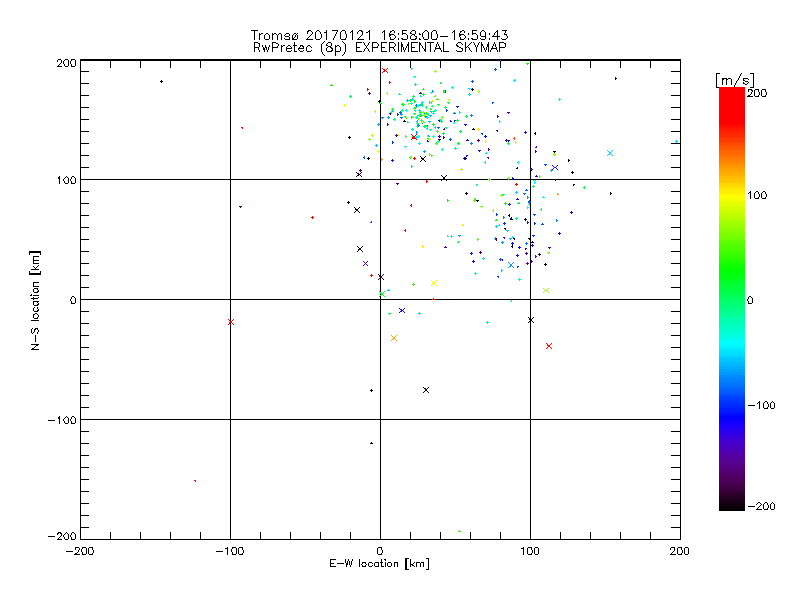The image size is (800, 600).
Task: Click E-W axis tick label '200'
Action: [x=680, y=551]
